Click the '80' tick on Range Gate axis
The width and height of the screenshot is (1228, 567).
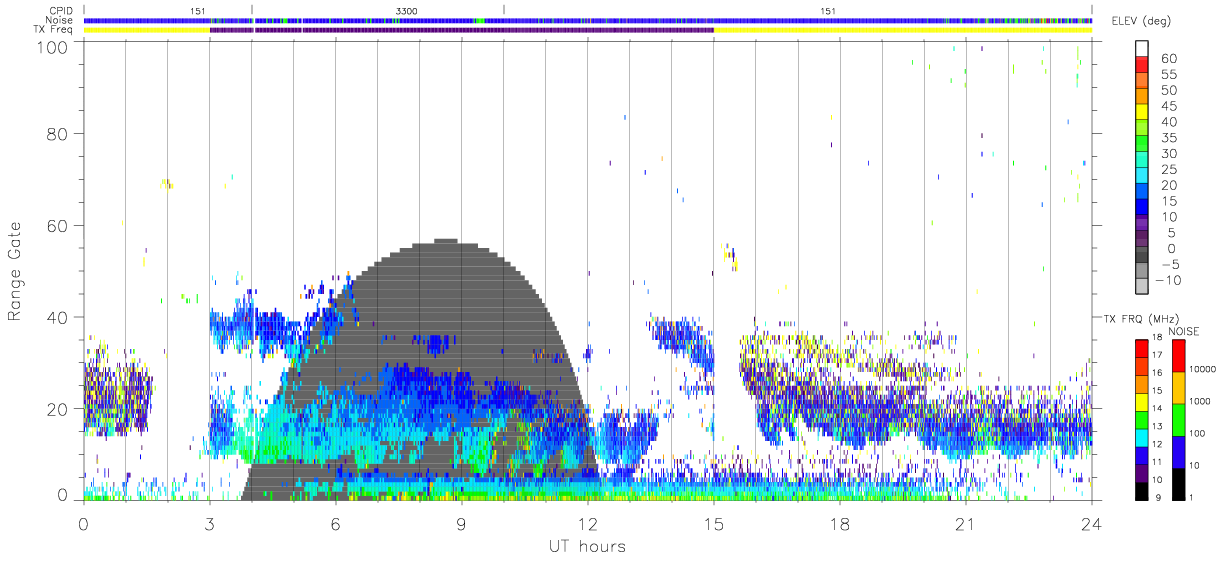pos(58,134)
